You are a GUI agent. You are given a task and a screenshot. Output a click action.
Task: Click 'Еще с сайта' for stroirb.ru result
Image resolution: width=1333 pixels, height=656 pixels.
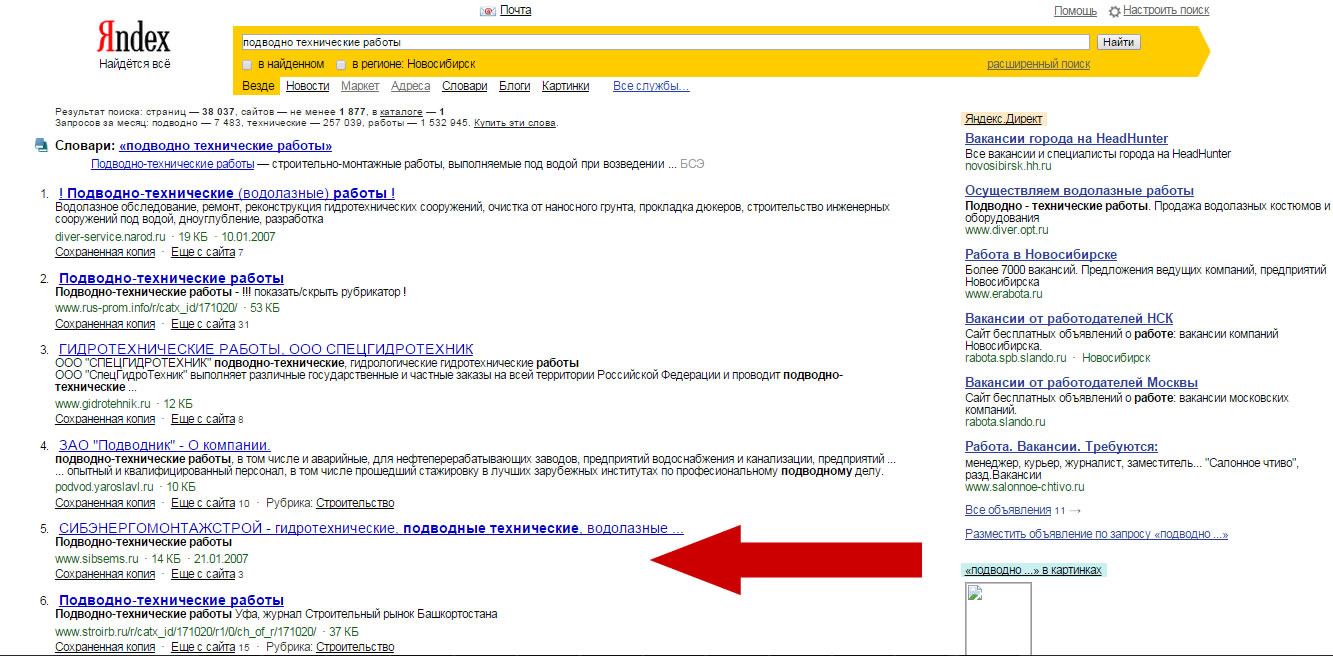[x=203, y=647]
